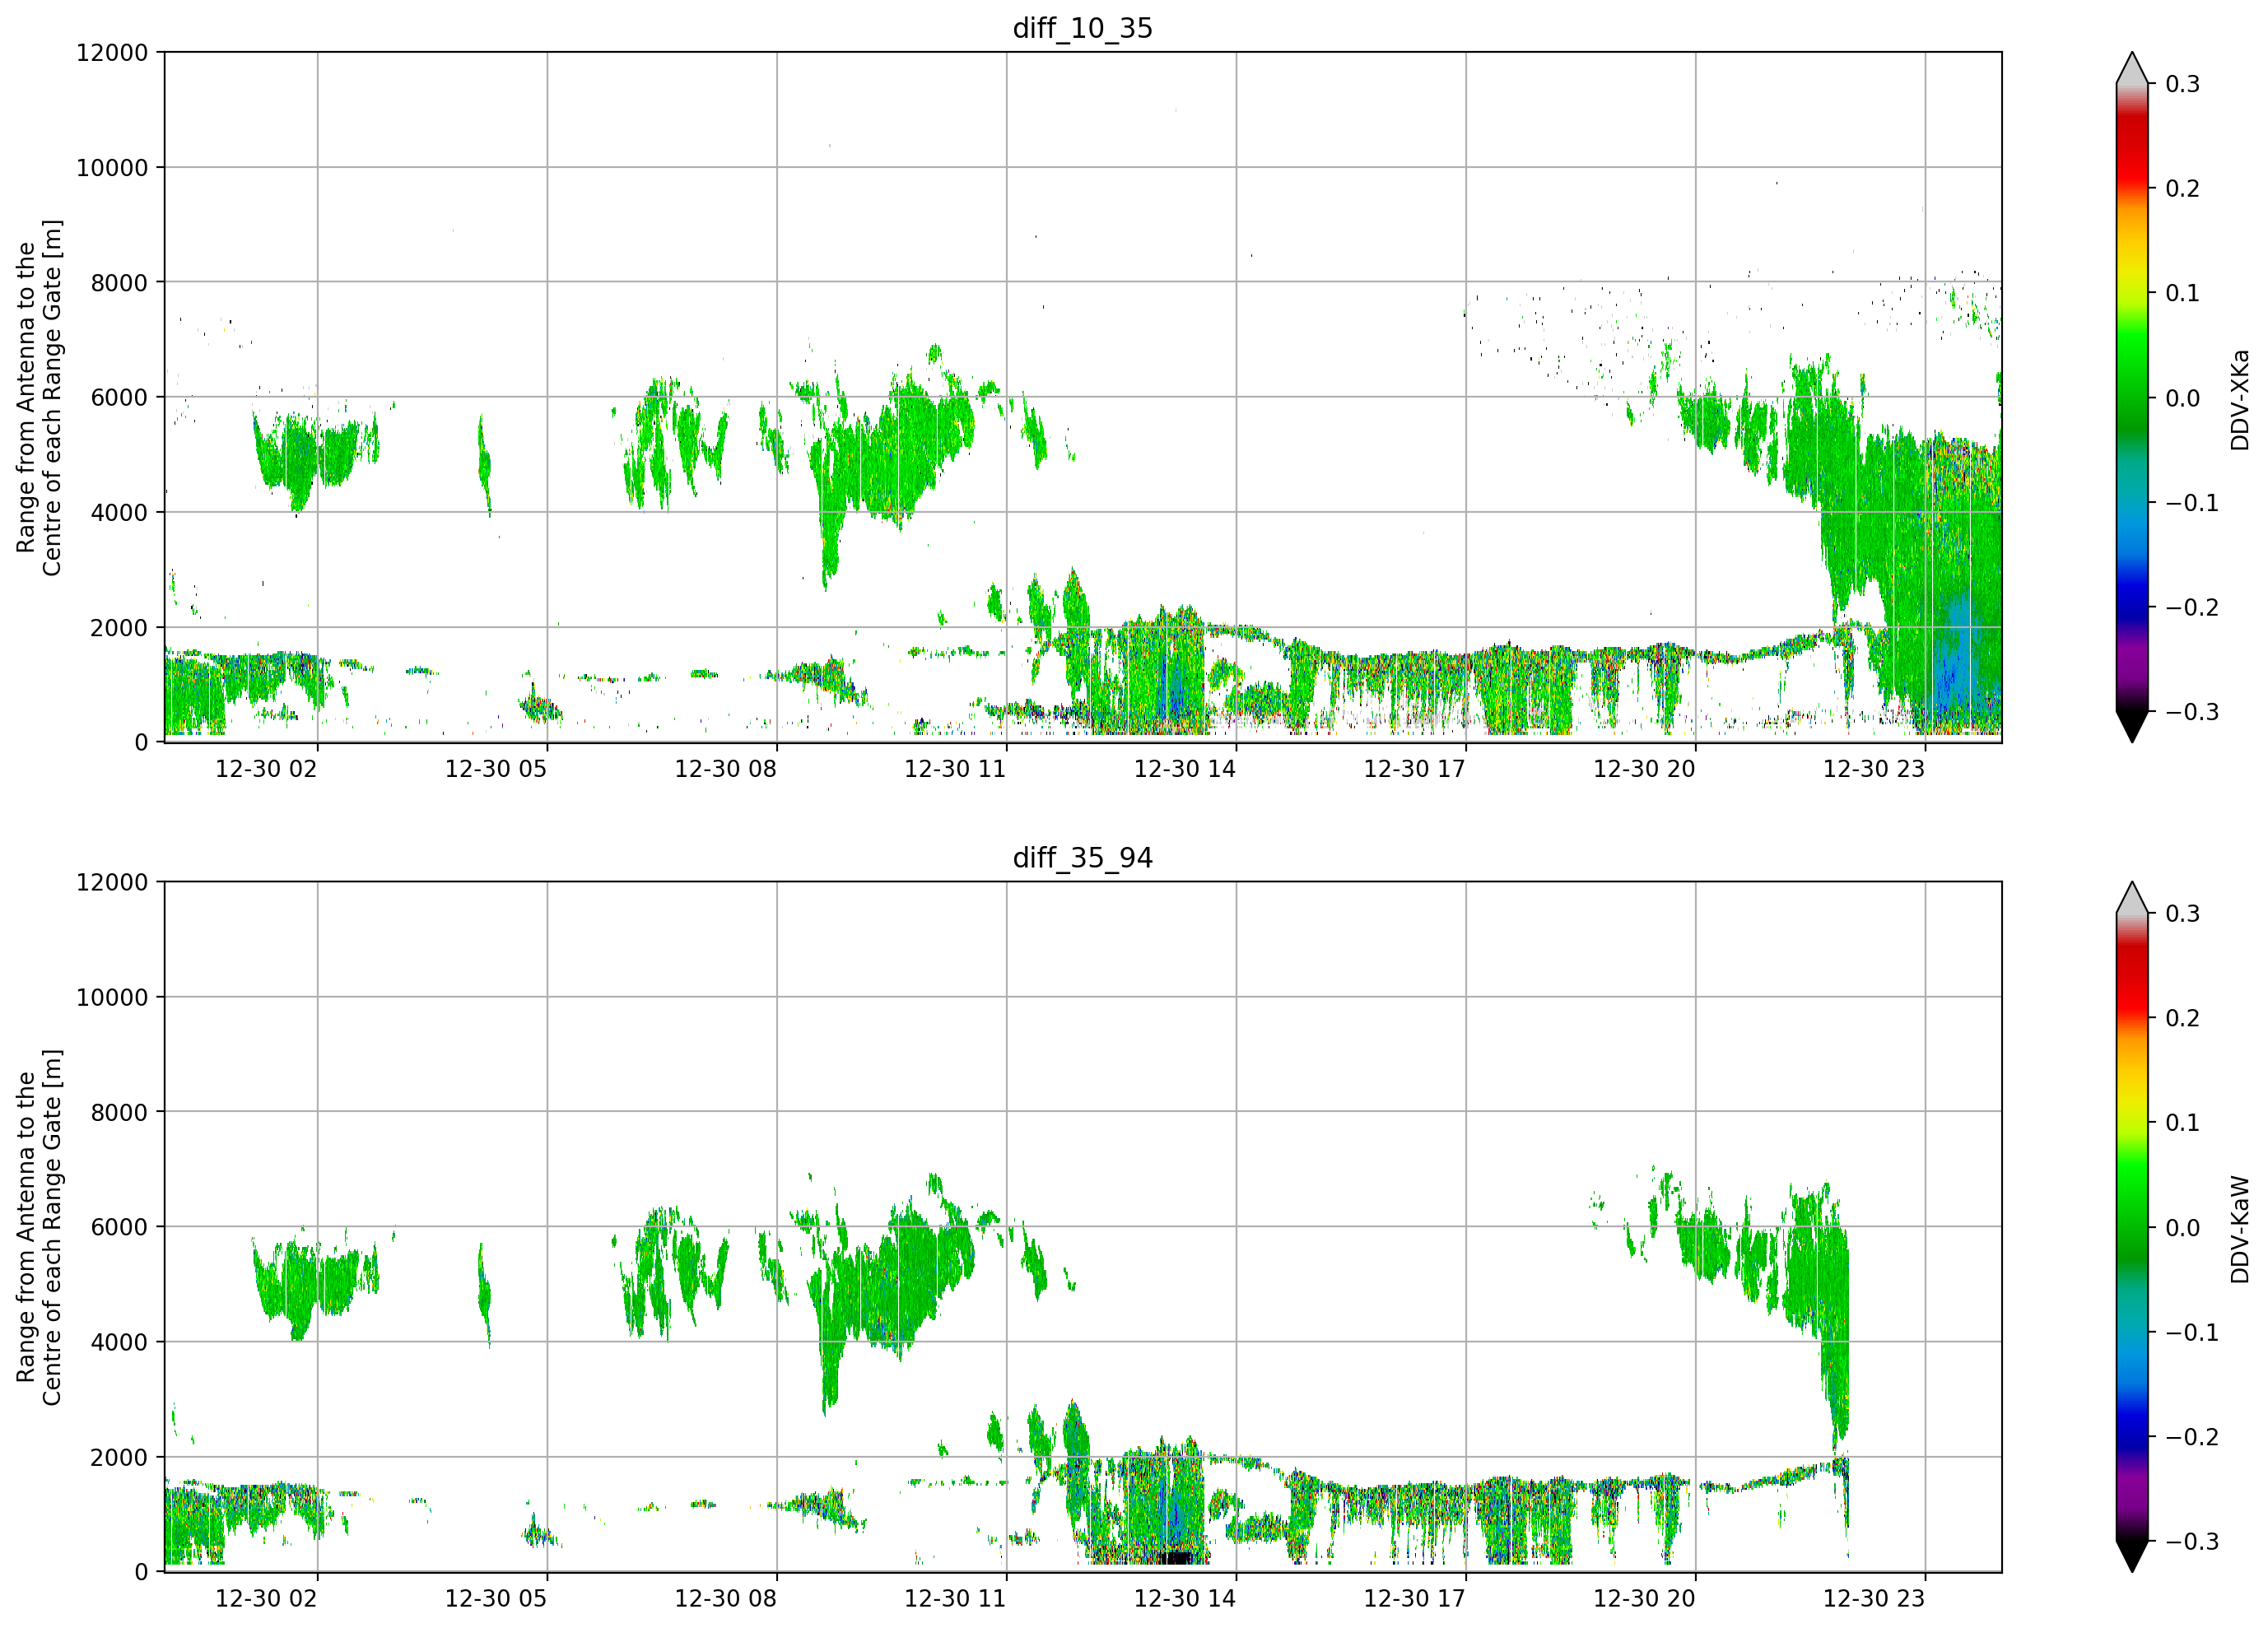This screenshot has height=1628, width=2268.
Task: Click the 0 y-tick of the diff_35_94 plot
Action: (x=141, y=1573)
